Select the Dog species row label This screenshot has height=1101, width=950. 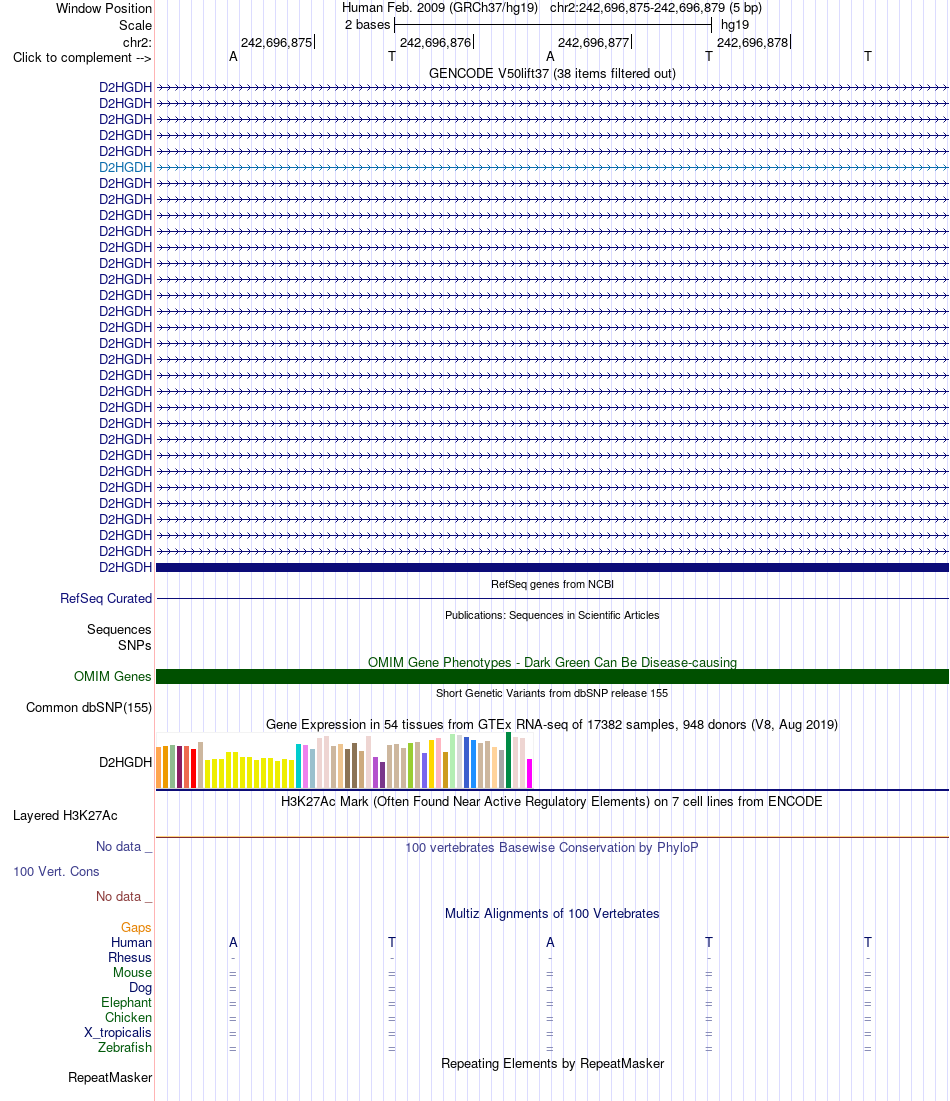[140, 987]
